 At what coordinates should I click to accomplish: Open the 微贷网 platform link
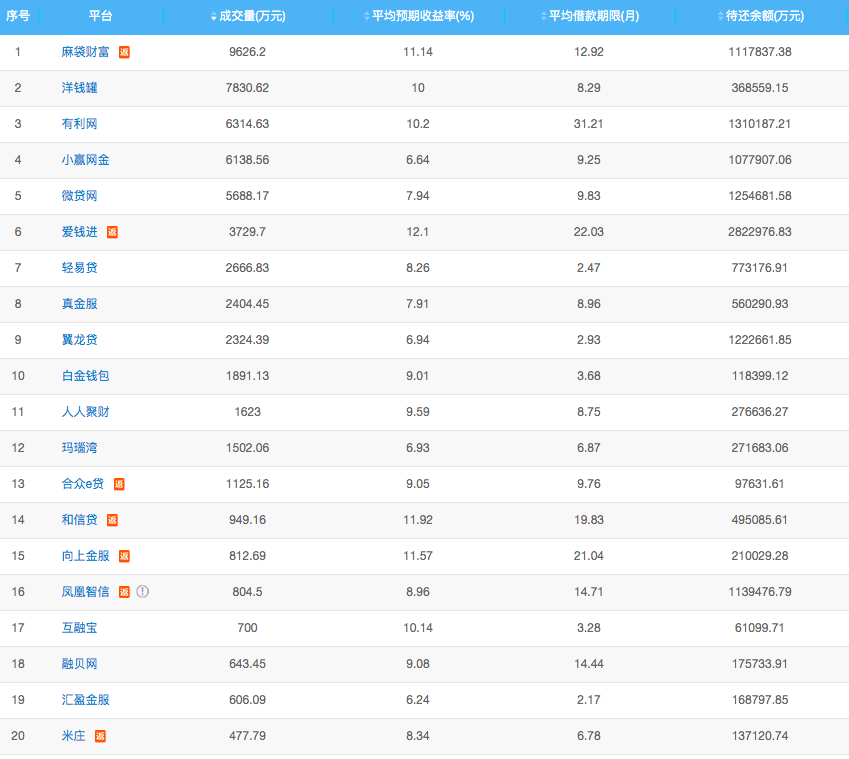(80, 196)
